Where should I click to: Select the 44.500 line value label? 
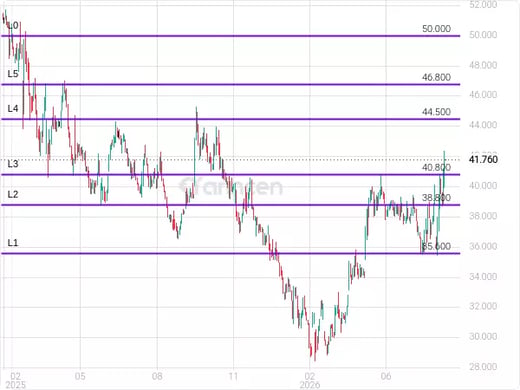point(436,112)
